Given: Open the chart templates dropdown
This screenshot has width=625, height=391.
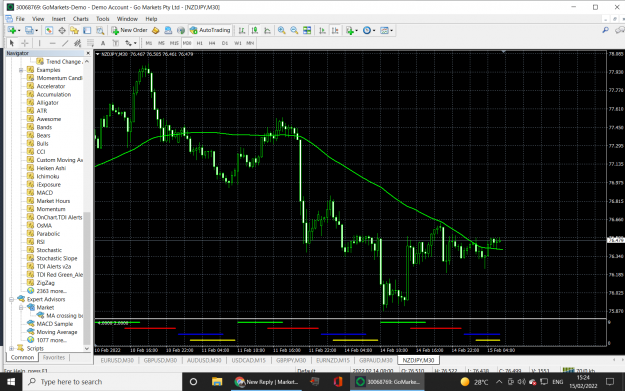Looking at the screenshot, I should pos(391,30).
